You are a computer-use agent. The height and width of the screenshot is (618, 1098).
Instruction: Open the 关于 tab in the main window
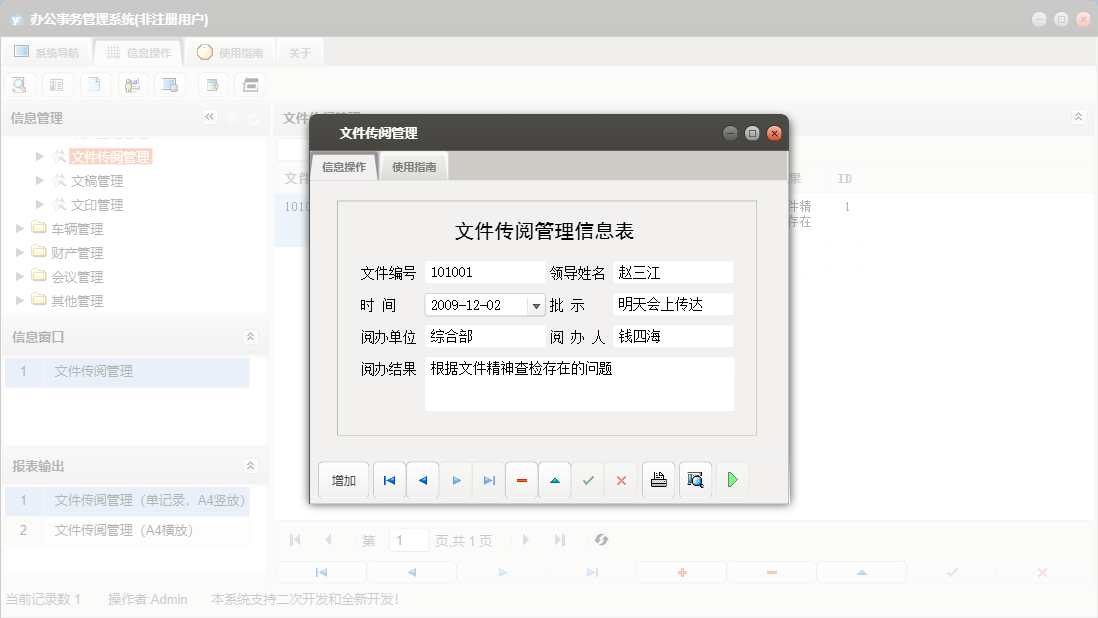click(299, 52)
